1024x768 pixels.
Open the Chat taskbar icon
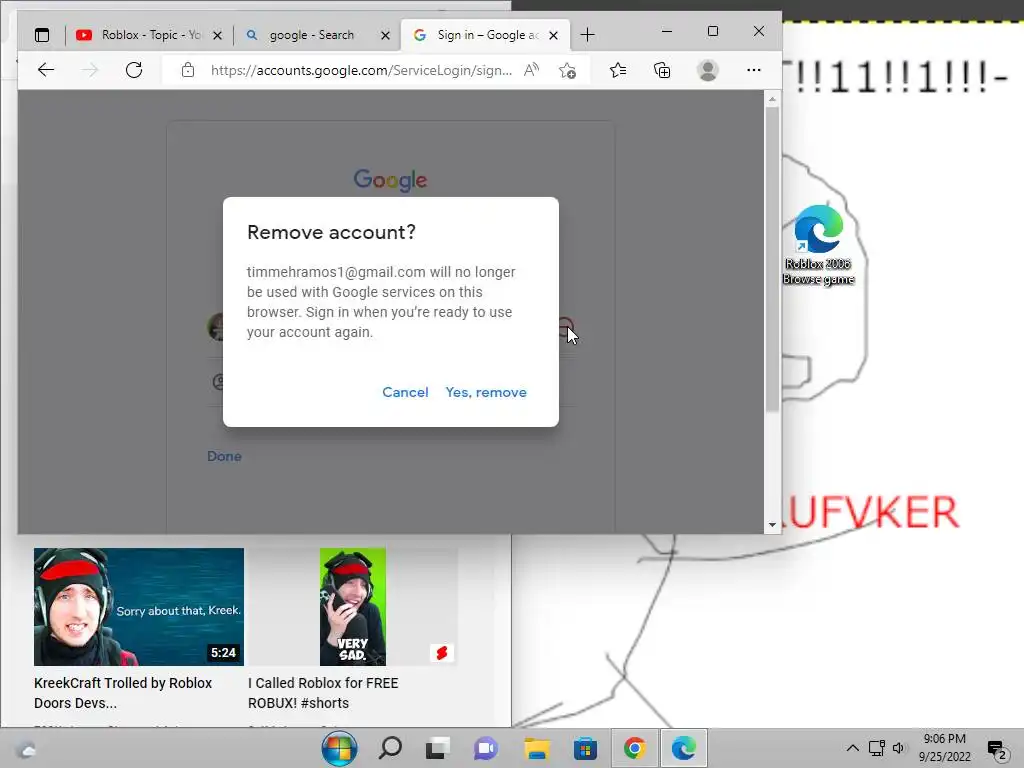[x=486, y=748]
